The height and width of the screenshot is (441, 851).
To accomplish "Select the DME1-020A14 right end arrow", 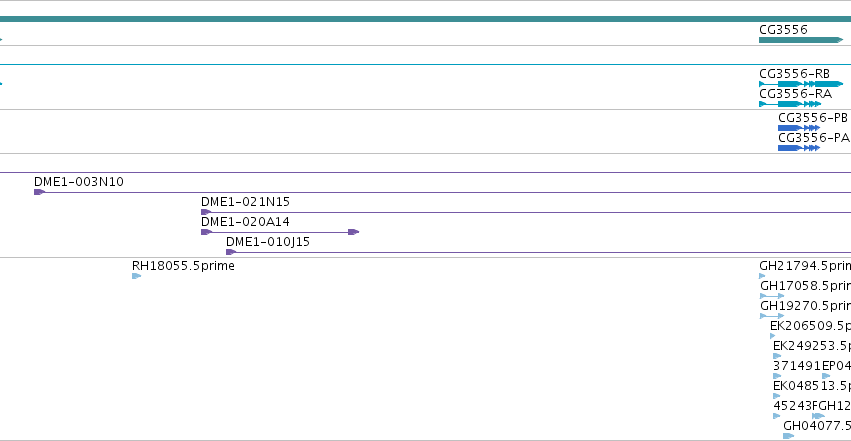I will pos(353,232).
